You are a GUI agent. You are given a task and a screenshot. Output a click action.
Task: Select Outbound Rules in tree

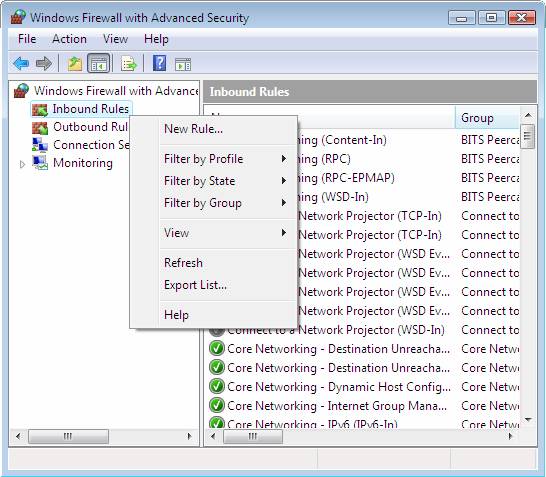[x=90, y=127]
